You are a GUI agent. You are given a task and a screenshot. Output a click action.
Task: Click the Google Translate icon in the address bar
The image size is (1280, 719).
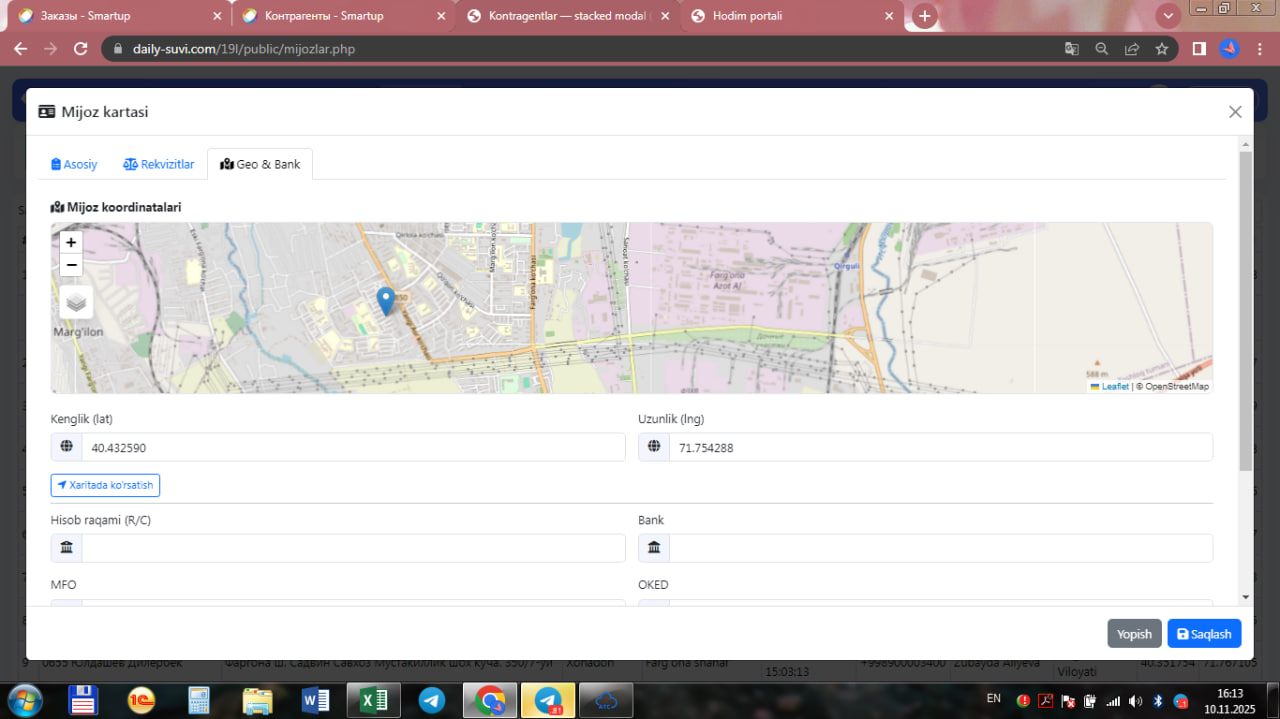pyautogui.click(x=1071, y=48)
